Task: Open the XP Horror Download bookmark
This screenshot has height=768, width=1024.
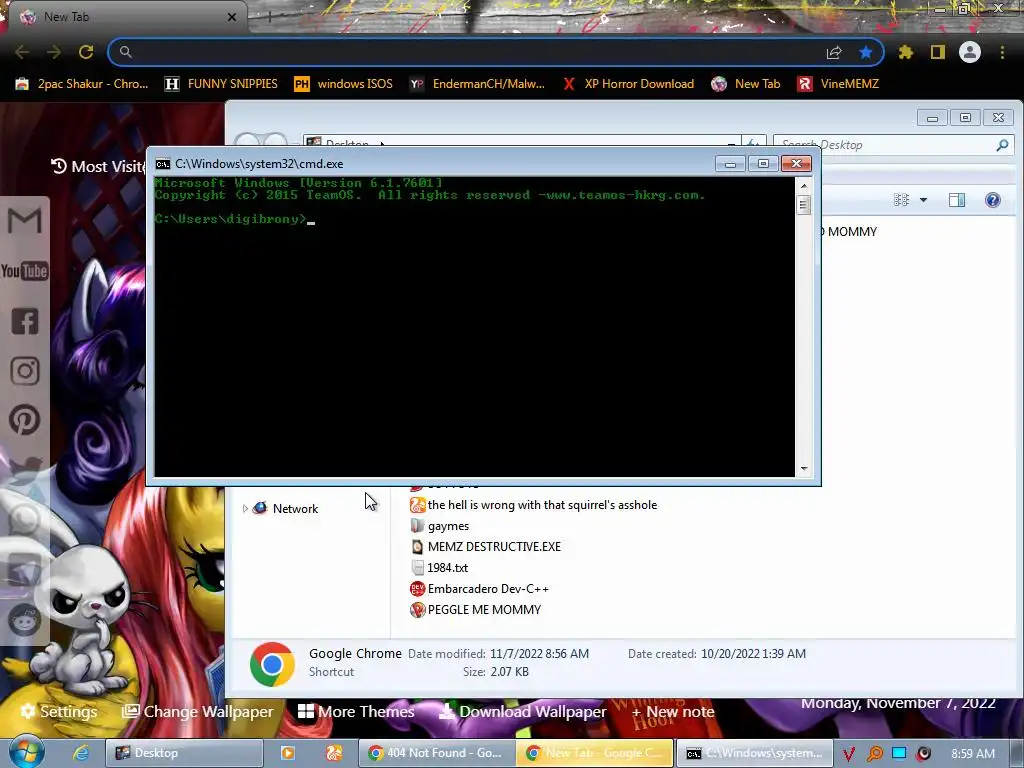Action: 628,84
